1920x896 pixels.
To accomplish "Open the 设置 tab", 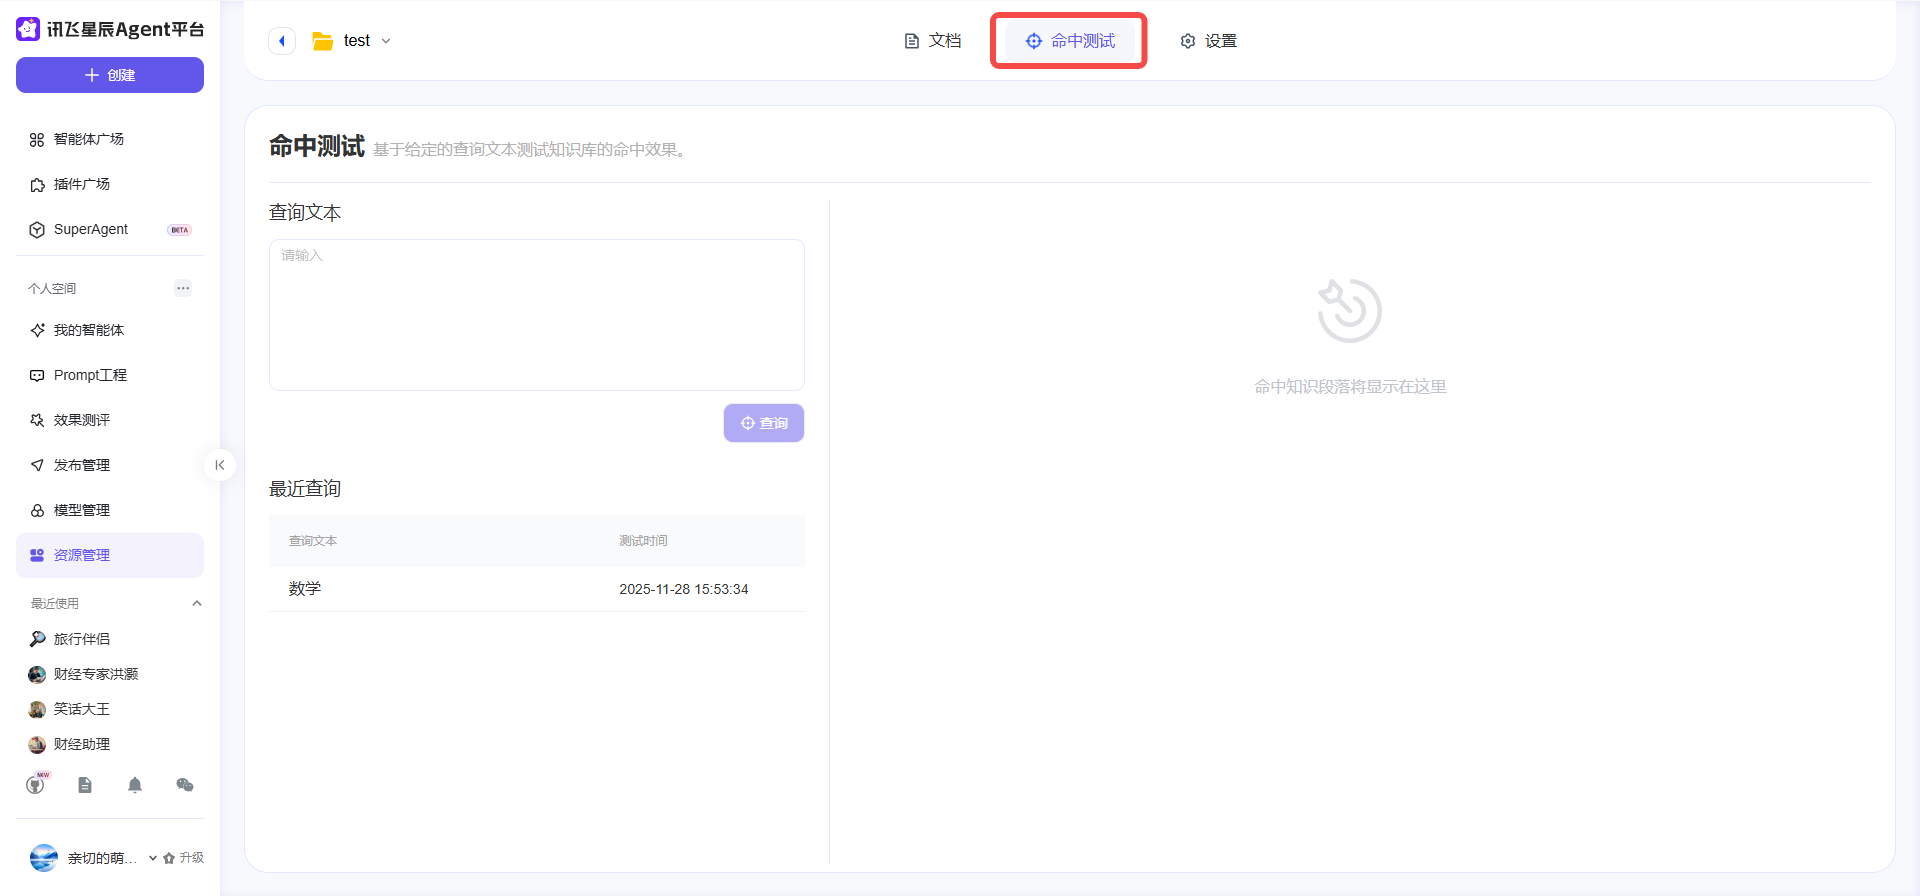I will tap(1208, 41).
